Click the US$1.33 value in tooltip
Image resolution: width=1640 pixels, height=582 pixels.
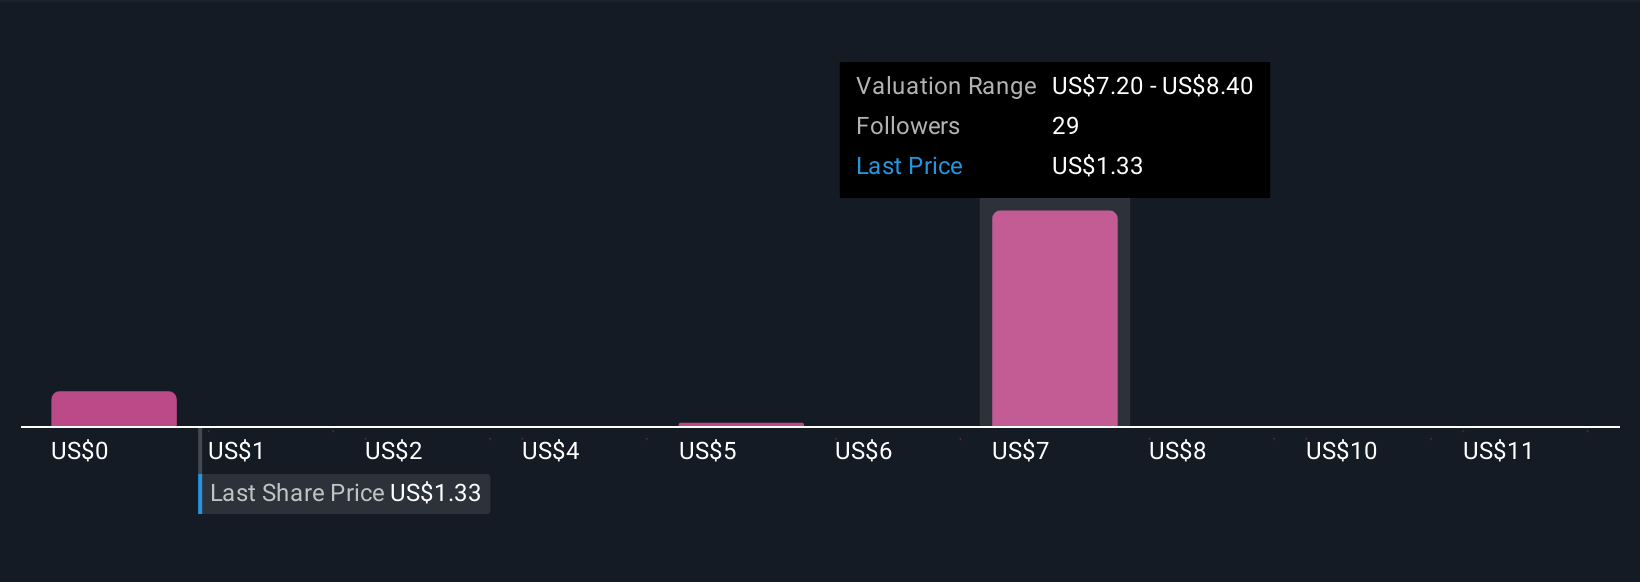[x=1097, y=166]
